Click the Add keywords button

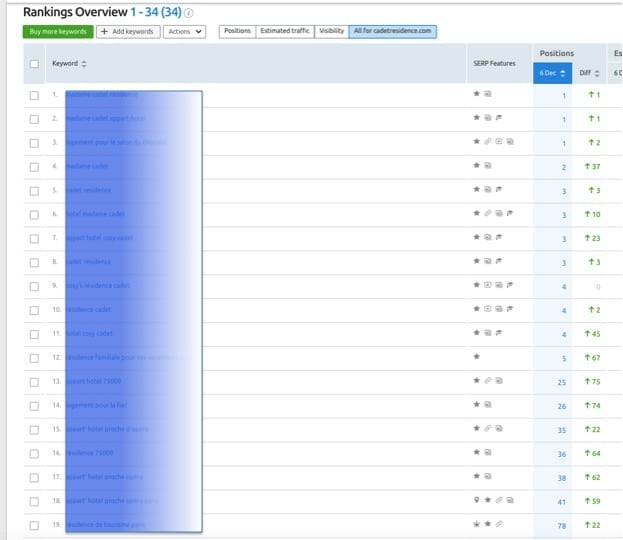(128, 32)
